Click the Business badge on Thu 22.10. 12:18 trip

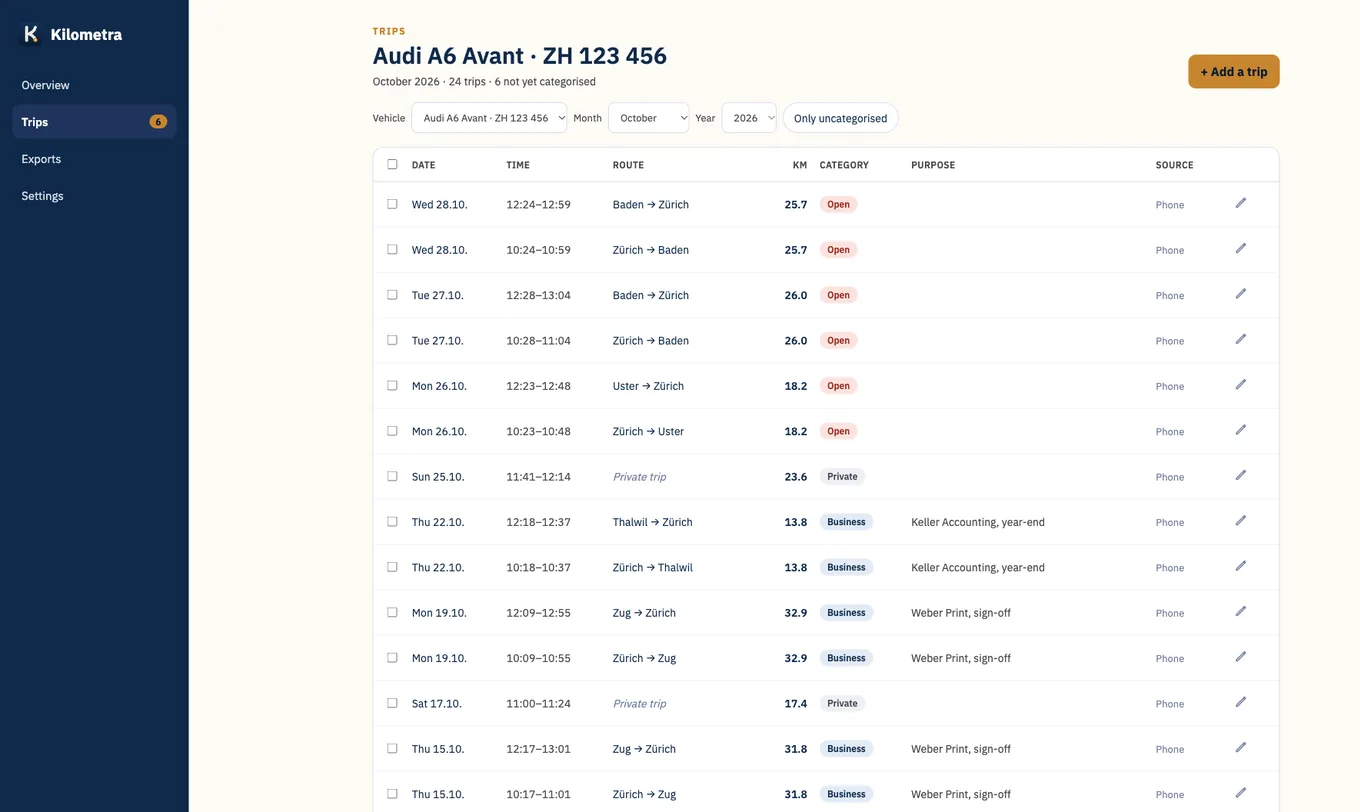tap(846, 522)
